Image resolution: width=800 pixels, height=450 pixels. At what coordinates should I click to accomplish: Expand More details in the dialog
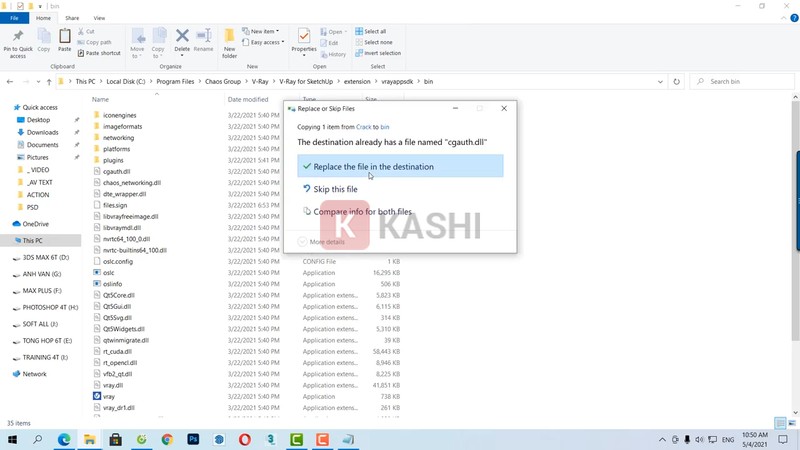click(x=322, y=242)
